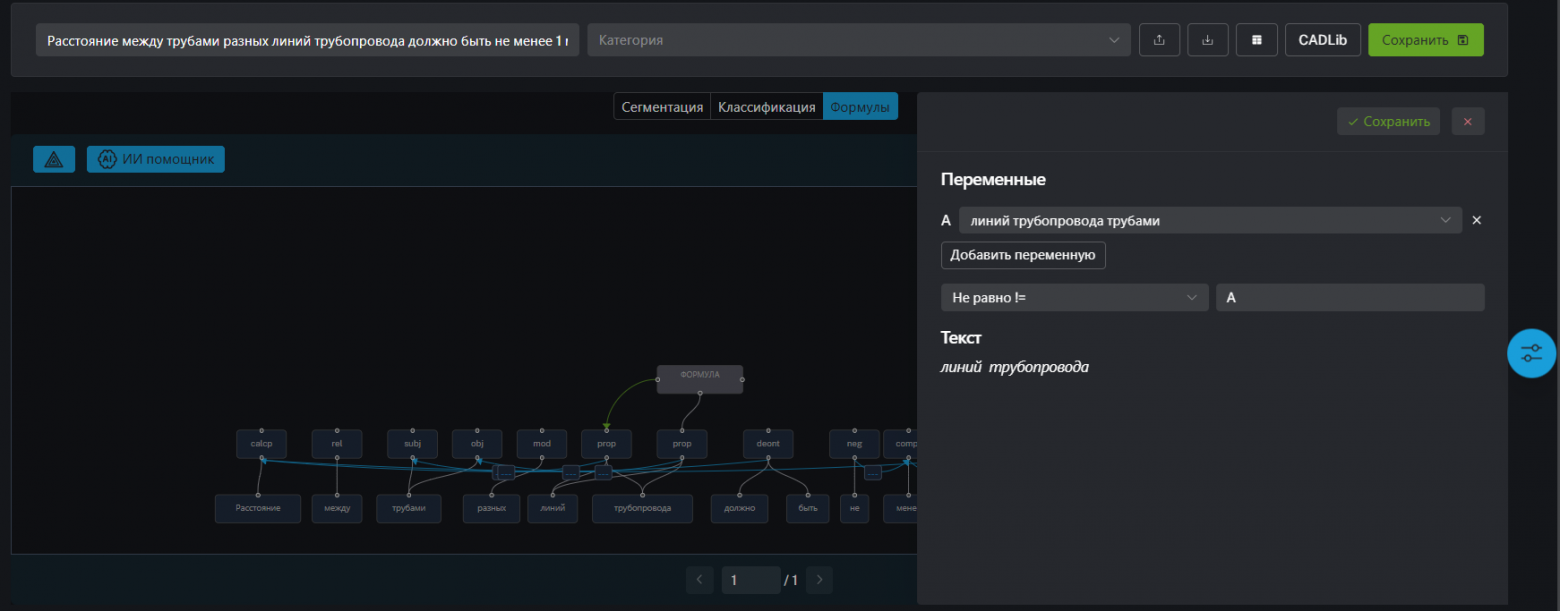This screenshot has width=1560, height=611.
Task: Click the линий word node
Action: 553,508
